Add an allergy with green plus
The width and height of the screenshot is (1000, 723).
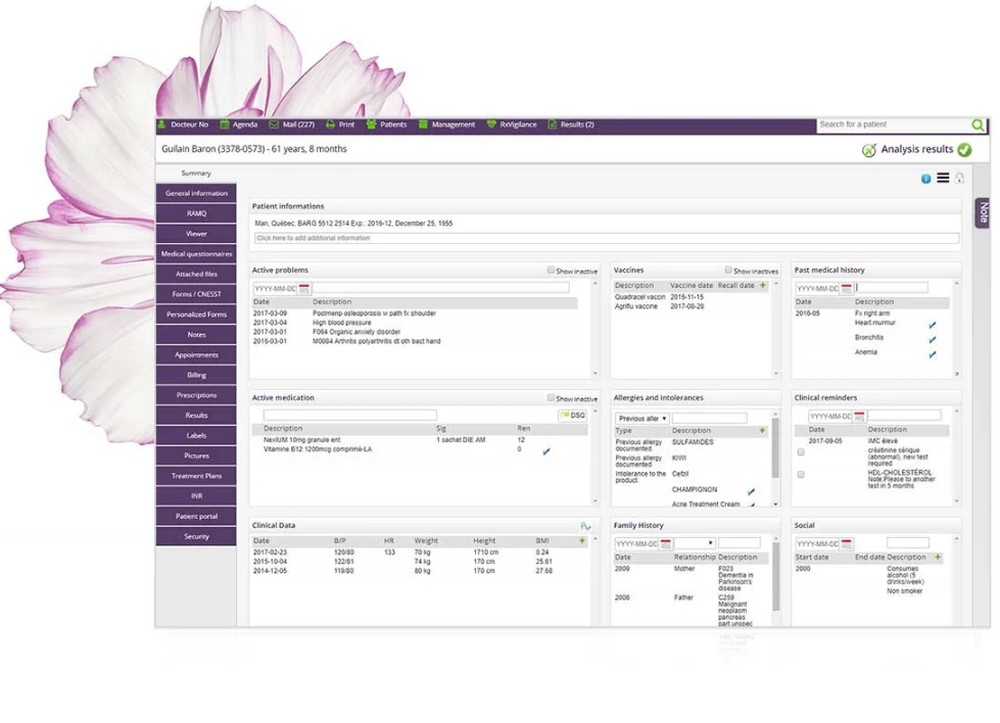(x=762, y=430)
